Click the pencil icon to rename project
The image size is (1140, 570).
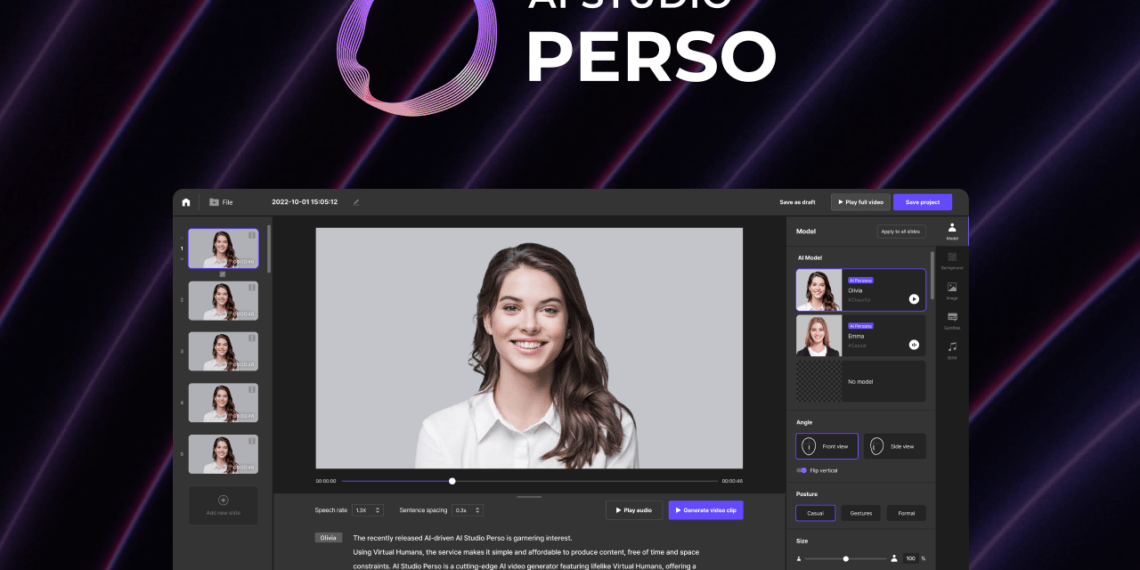[356, 202]
